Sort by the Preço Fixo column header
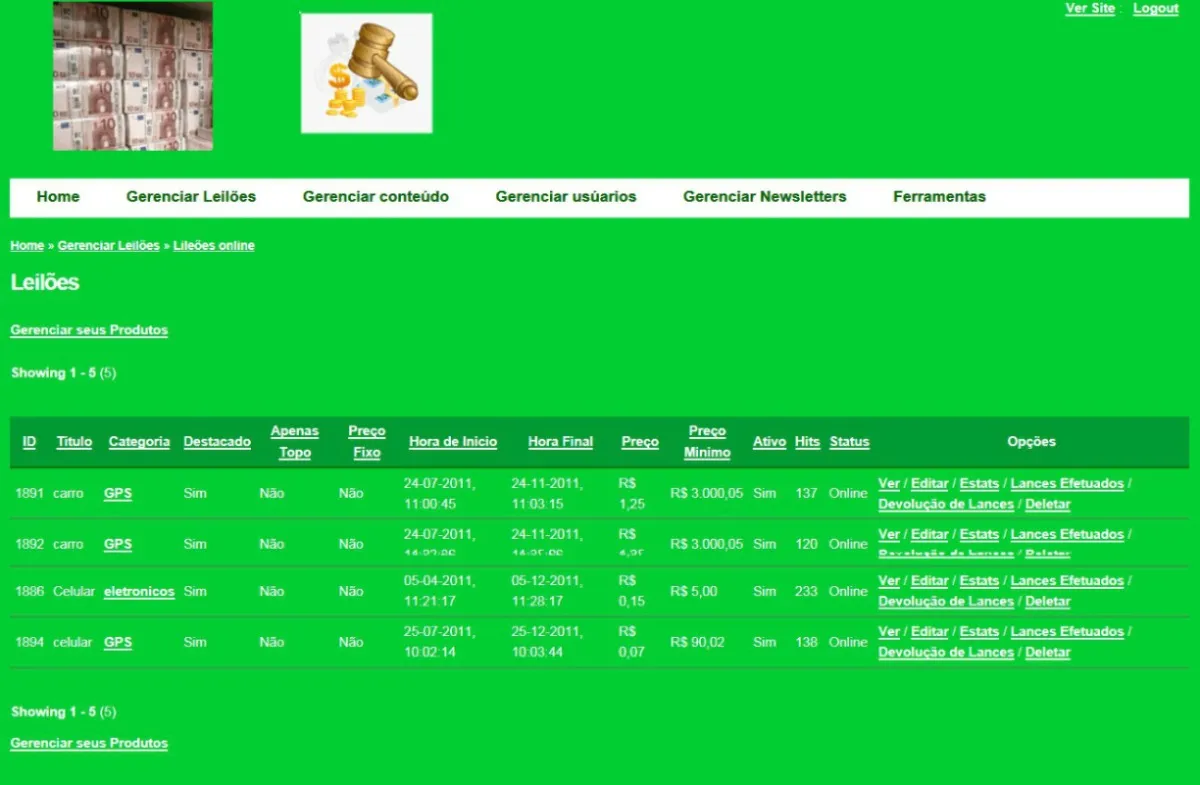This screenshot has width=1200, height=785. coord(367,442)
